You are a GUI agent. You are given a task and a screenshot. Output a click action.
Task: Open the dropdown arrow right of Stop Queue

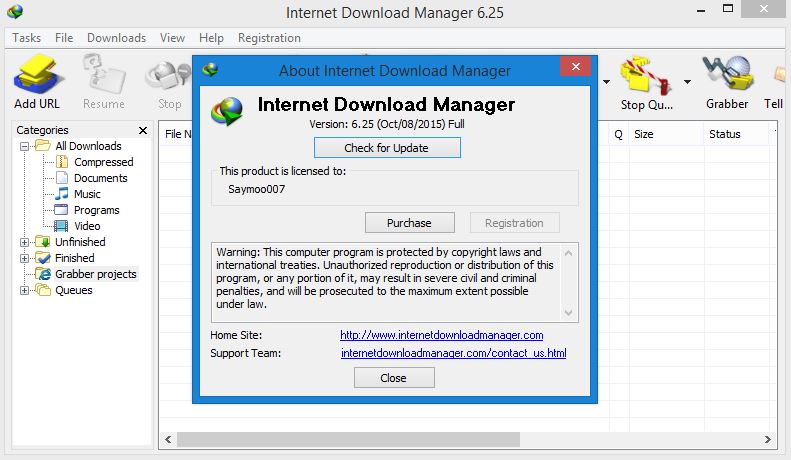click(x=687, y=82)
